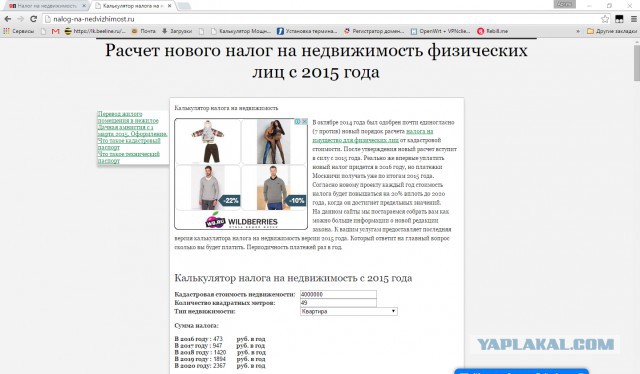Click the Кадастровая стоимость field (4000000)
This screenshot has width=640, height=374.
(338, 294)
